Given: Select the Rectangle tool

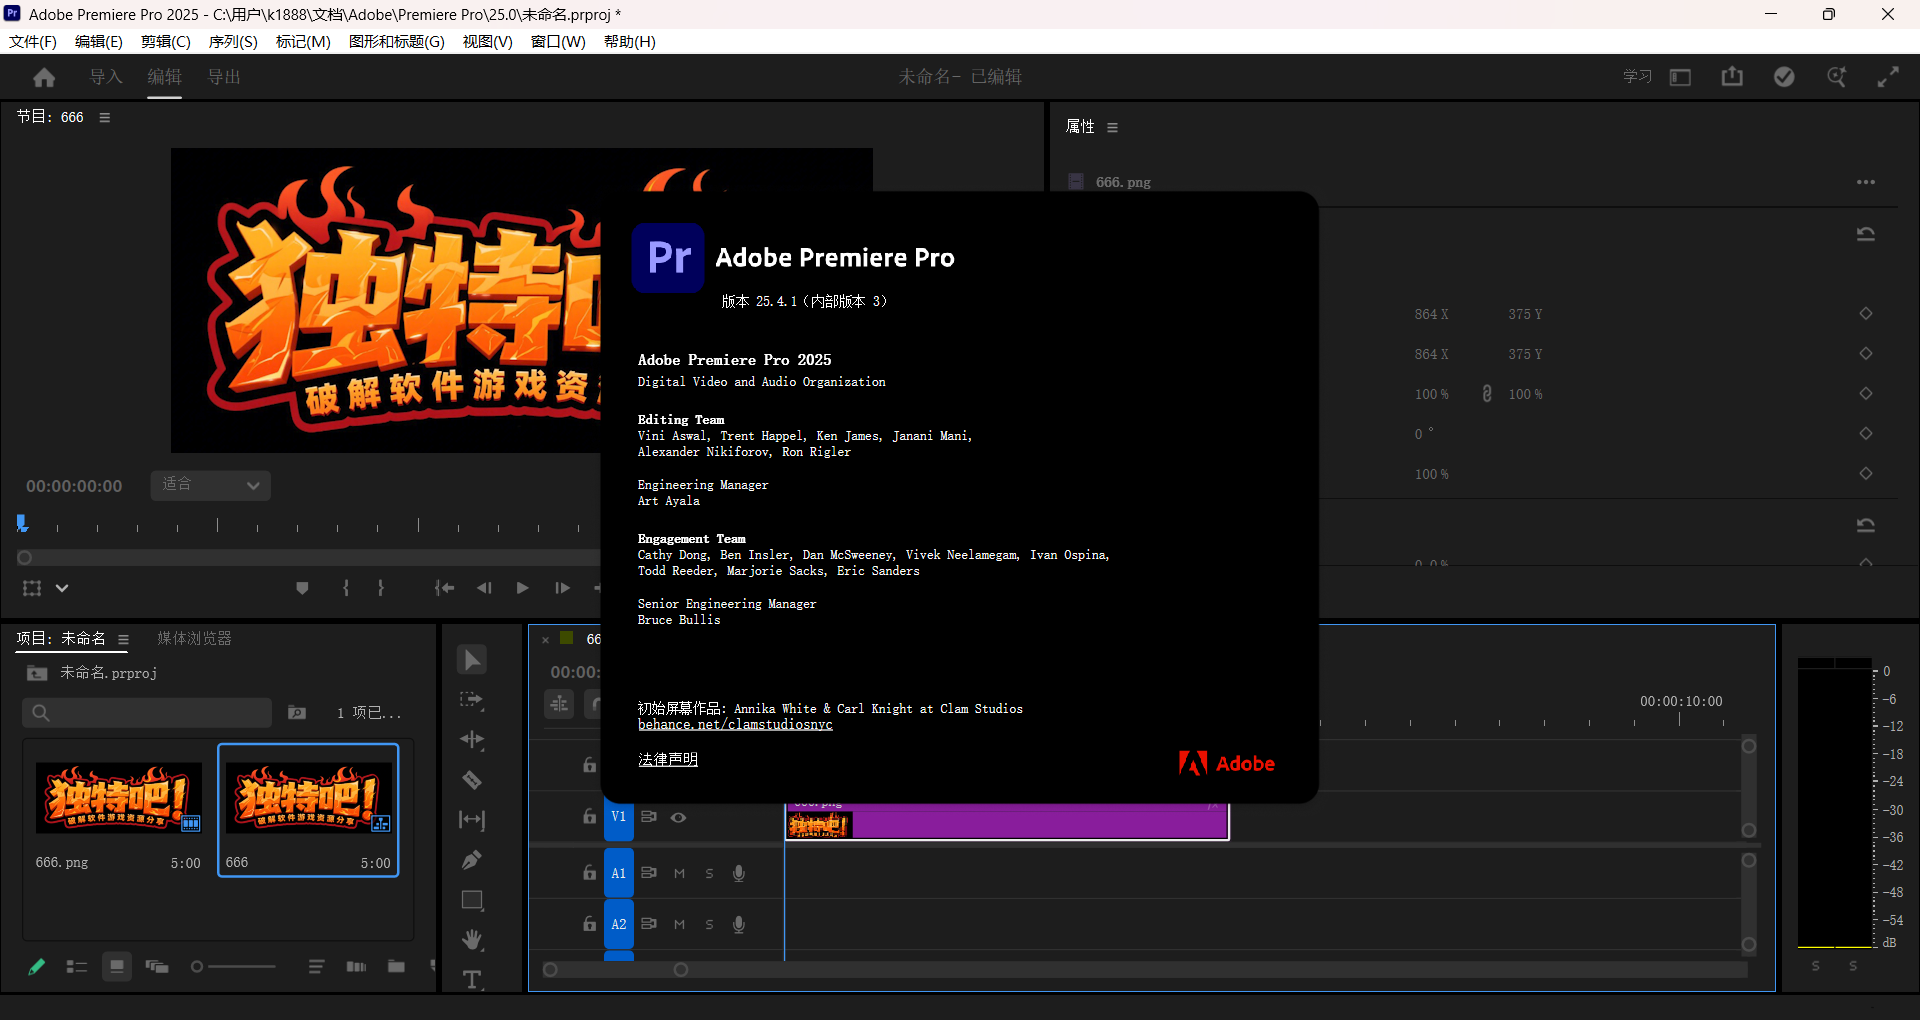Looking at the screenshot, I should [x=472, y=900].
